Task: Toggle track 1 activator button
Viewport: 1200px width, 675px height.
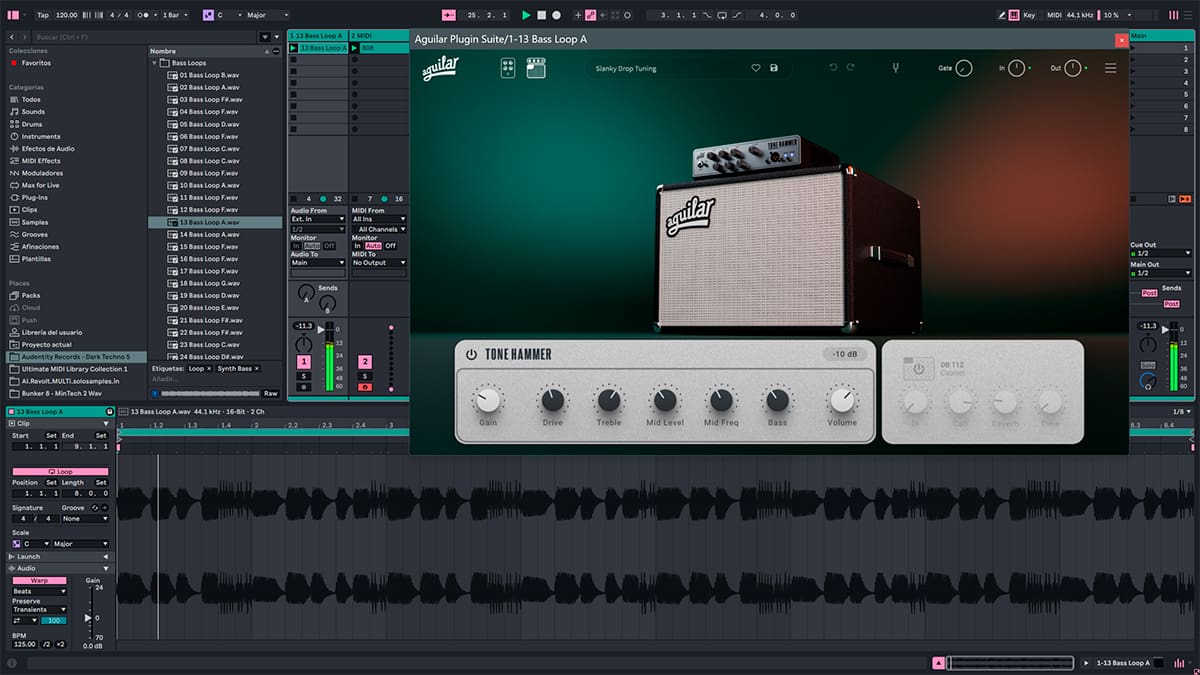Action: coord(303,361)
